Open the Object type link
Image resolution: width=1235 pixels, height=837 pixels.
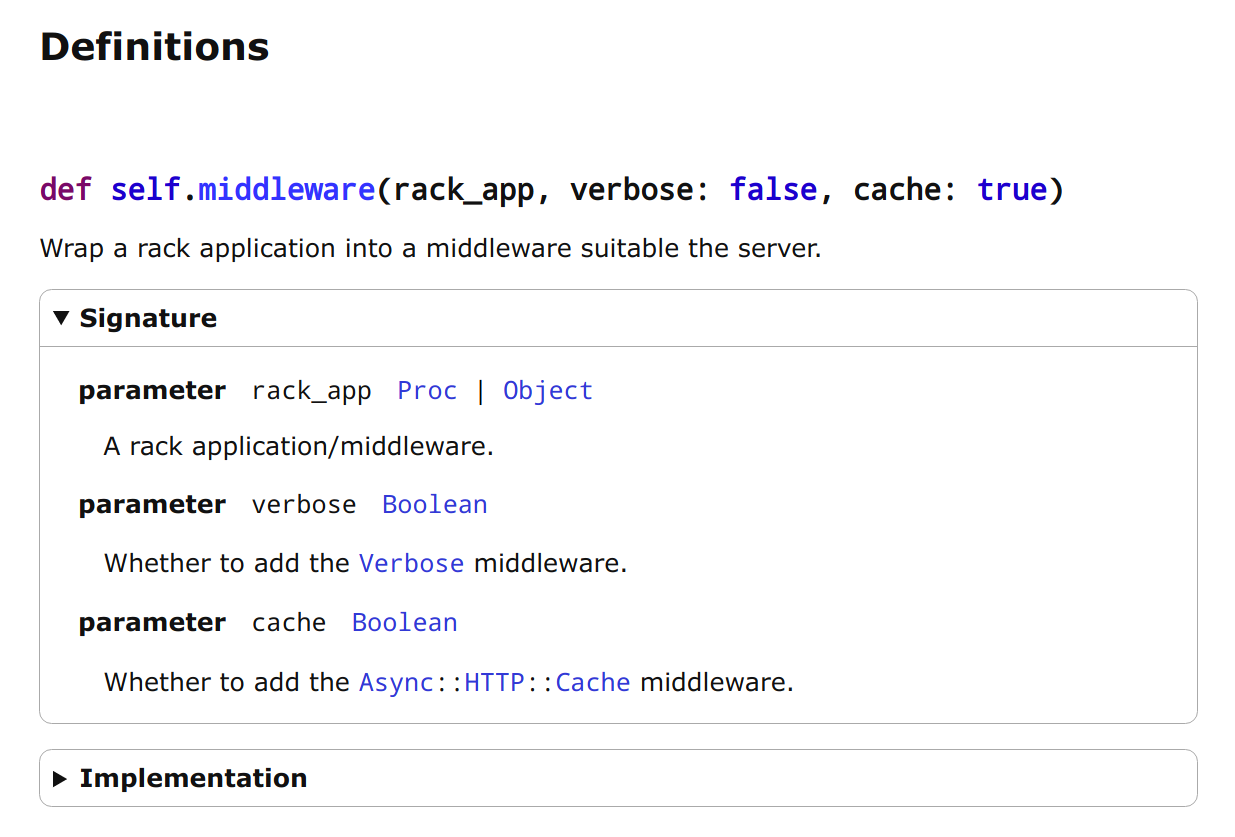pos(548,391)
